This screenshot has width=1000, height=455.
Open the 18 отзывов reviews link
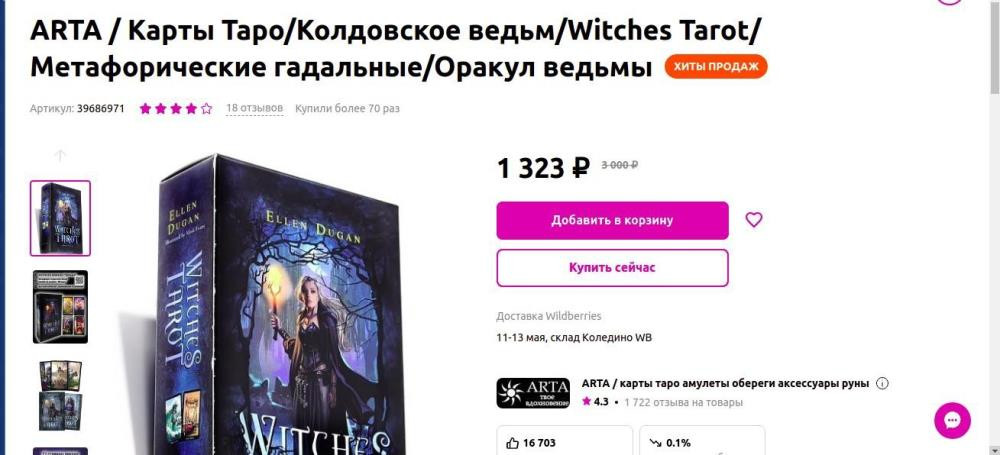tap(254, 108)
